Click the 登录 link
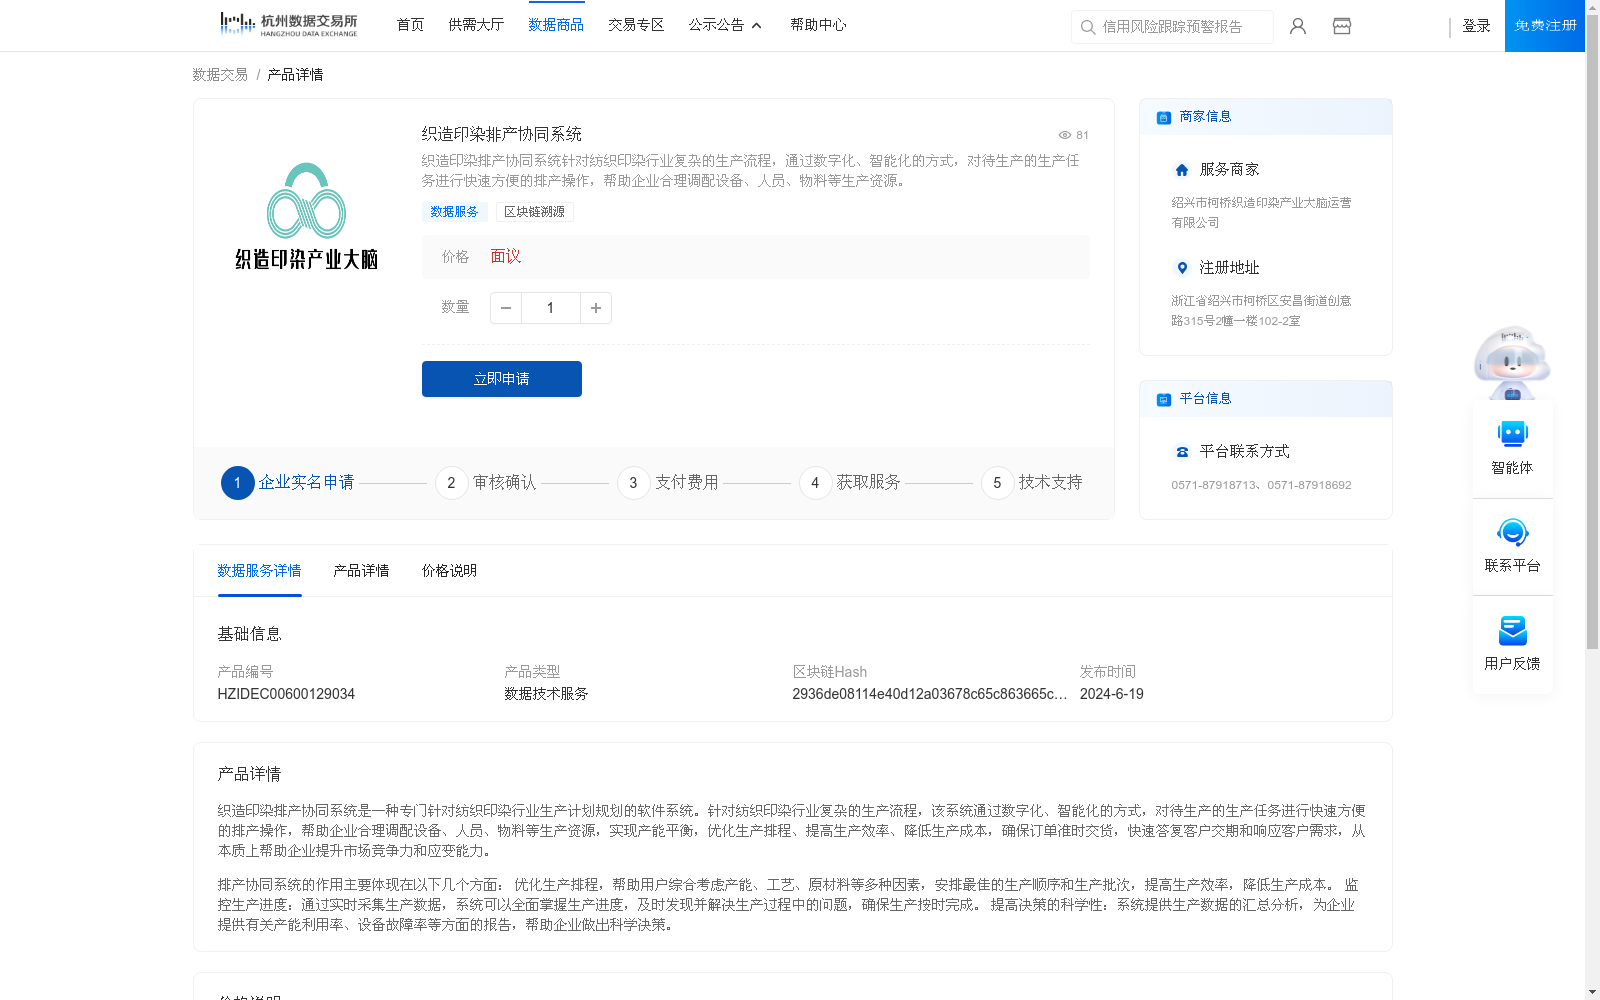Screen dimensions: 1600x1000 pyautogui.click(x=1476, y=26)
